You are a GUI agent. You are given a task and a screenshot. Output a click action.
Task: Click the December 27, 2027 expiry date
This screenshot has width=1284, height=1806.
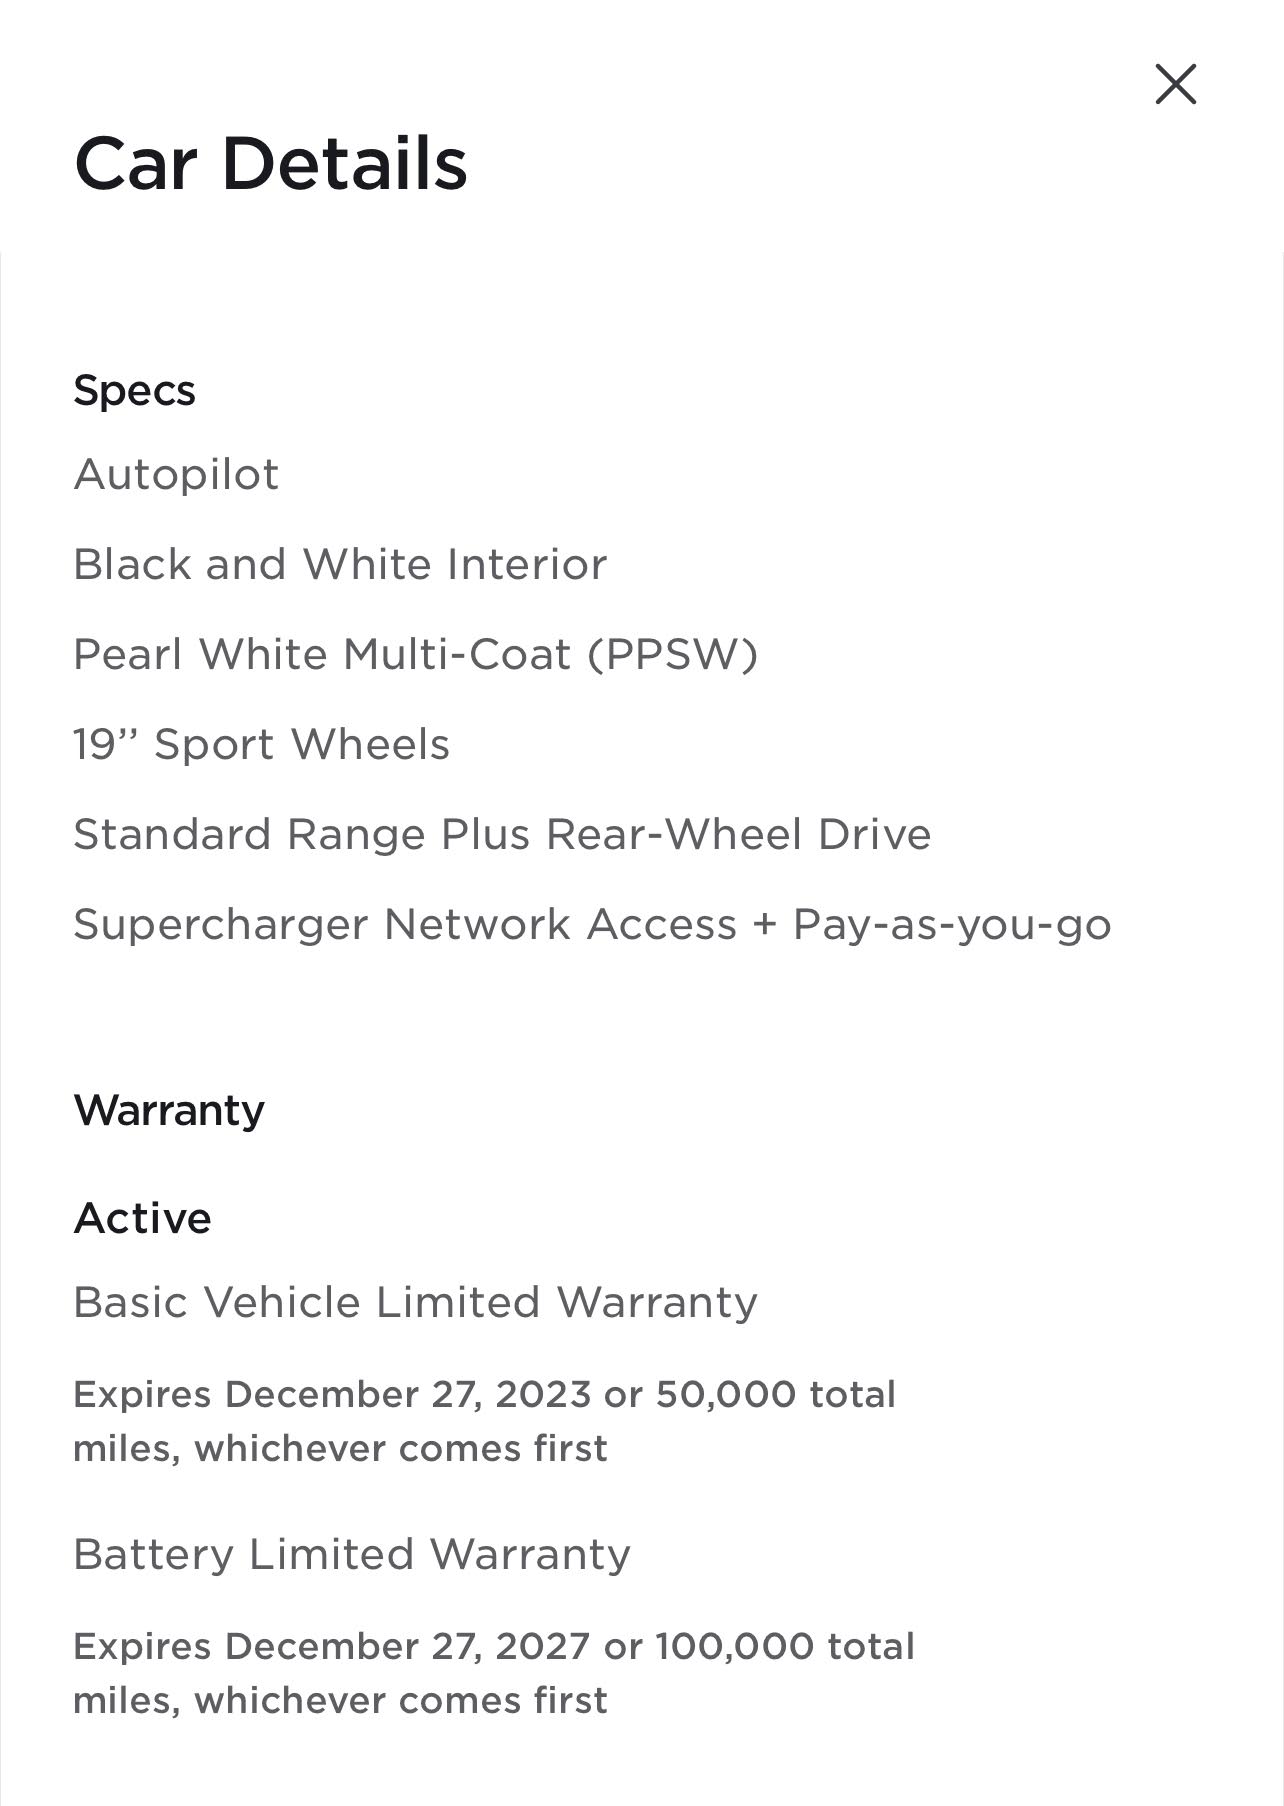408,1646
